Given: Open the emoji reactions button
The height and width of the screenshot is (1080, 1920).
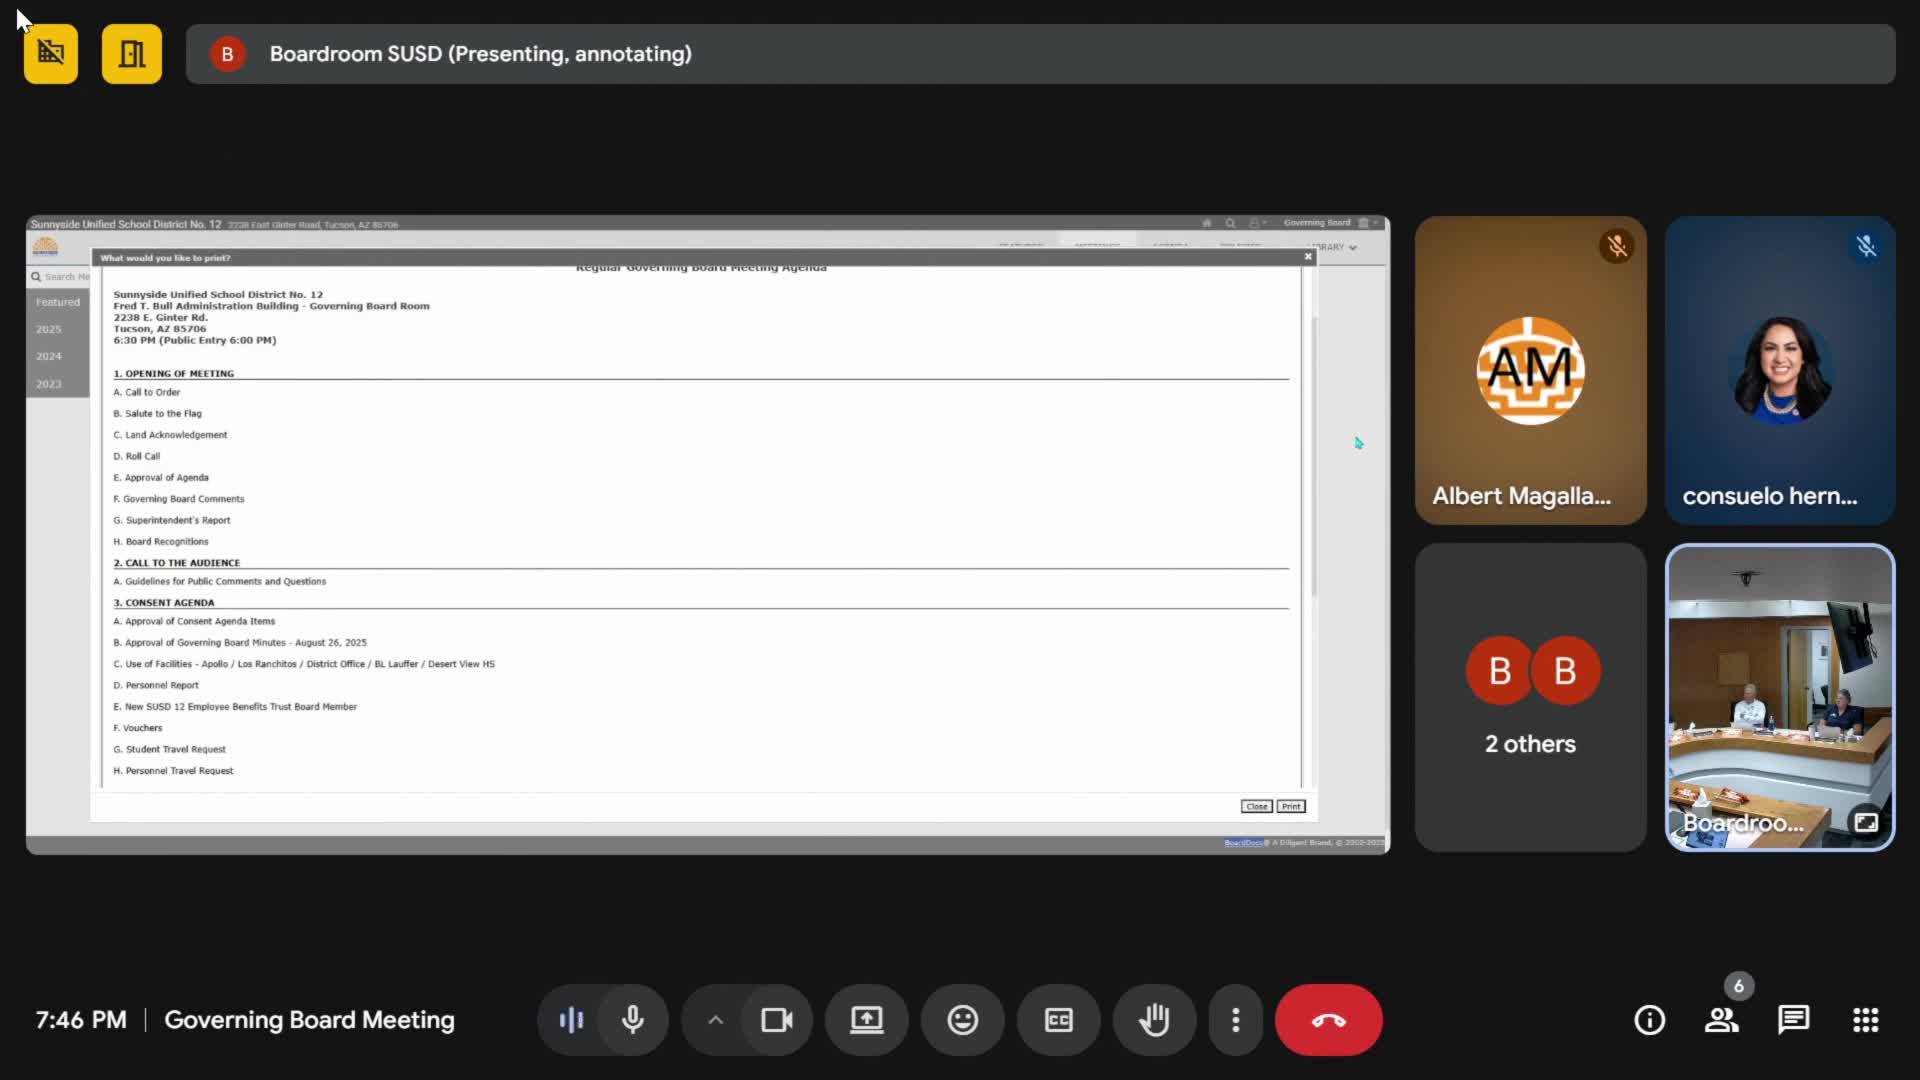Looking at the screenshot, I should [962, 1020].
